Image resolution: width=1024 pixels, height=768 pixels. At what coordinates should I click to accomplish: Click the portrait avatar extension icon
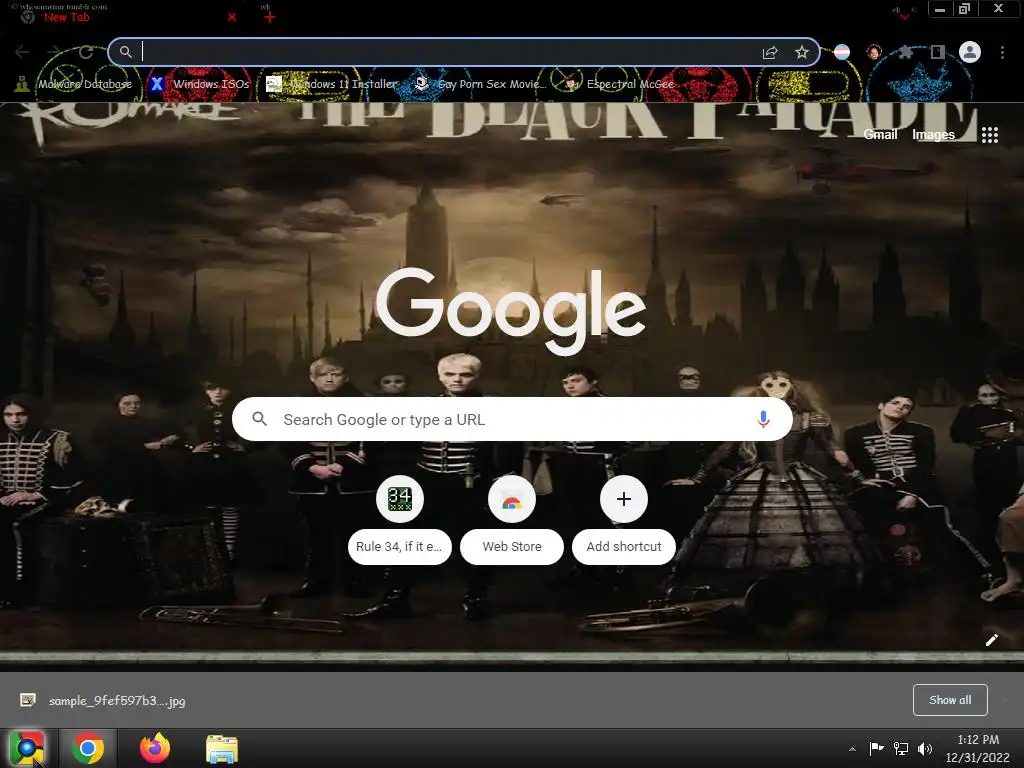tap(874, 52)
